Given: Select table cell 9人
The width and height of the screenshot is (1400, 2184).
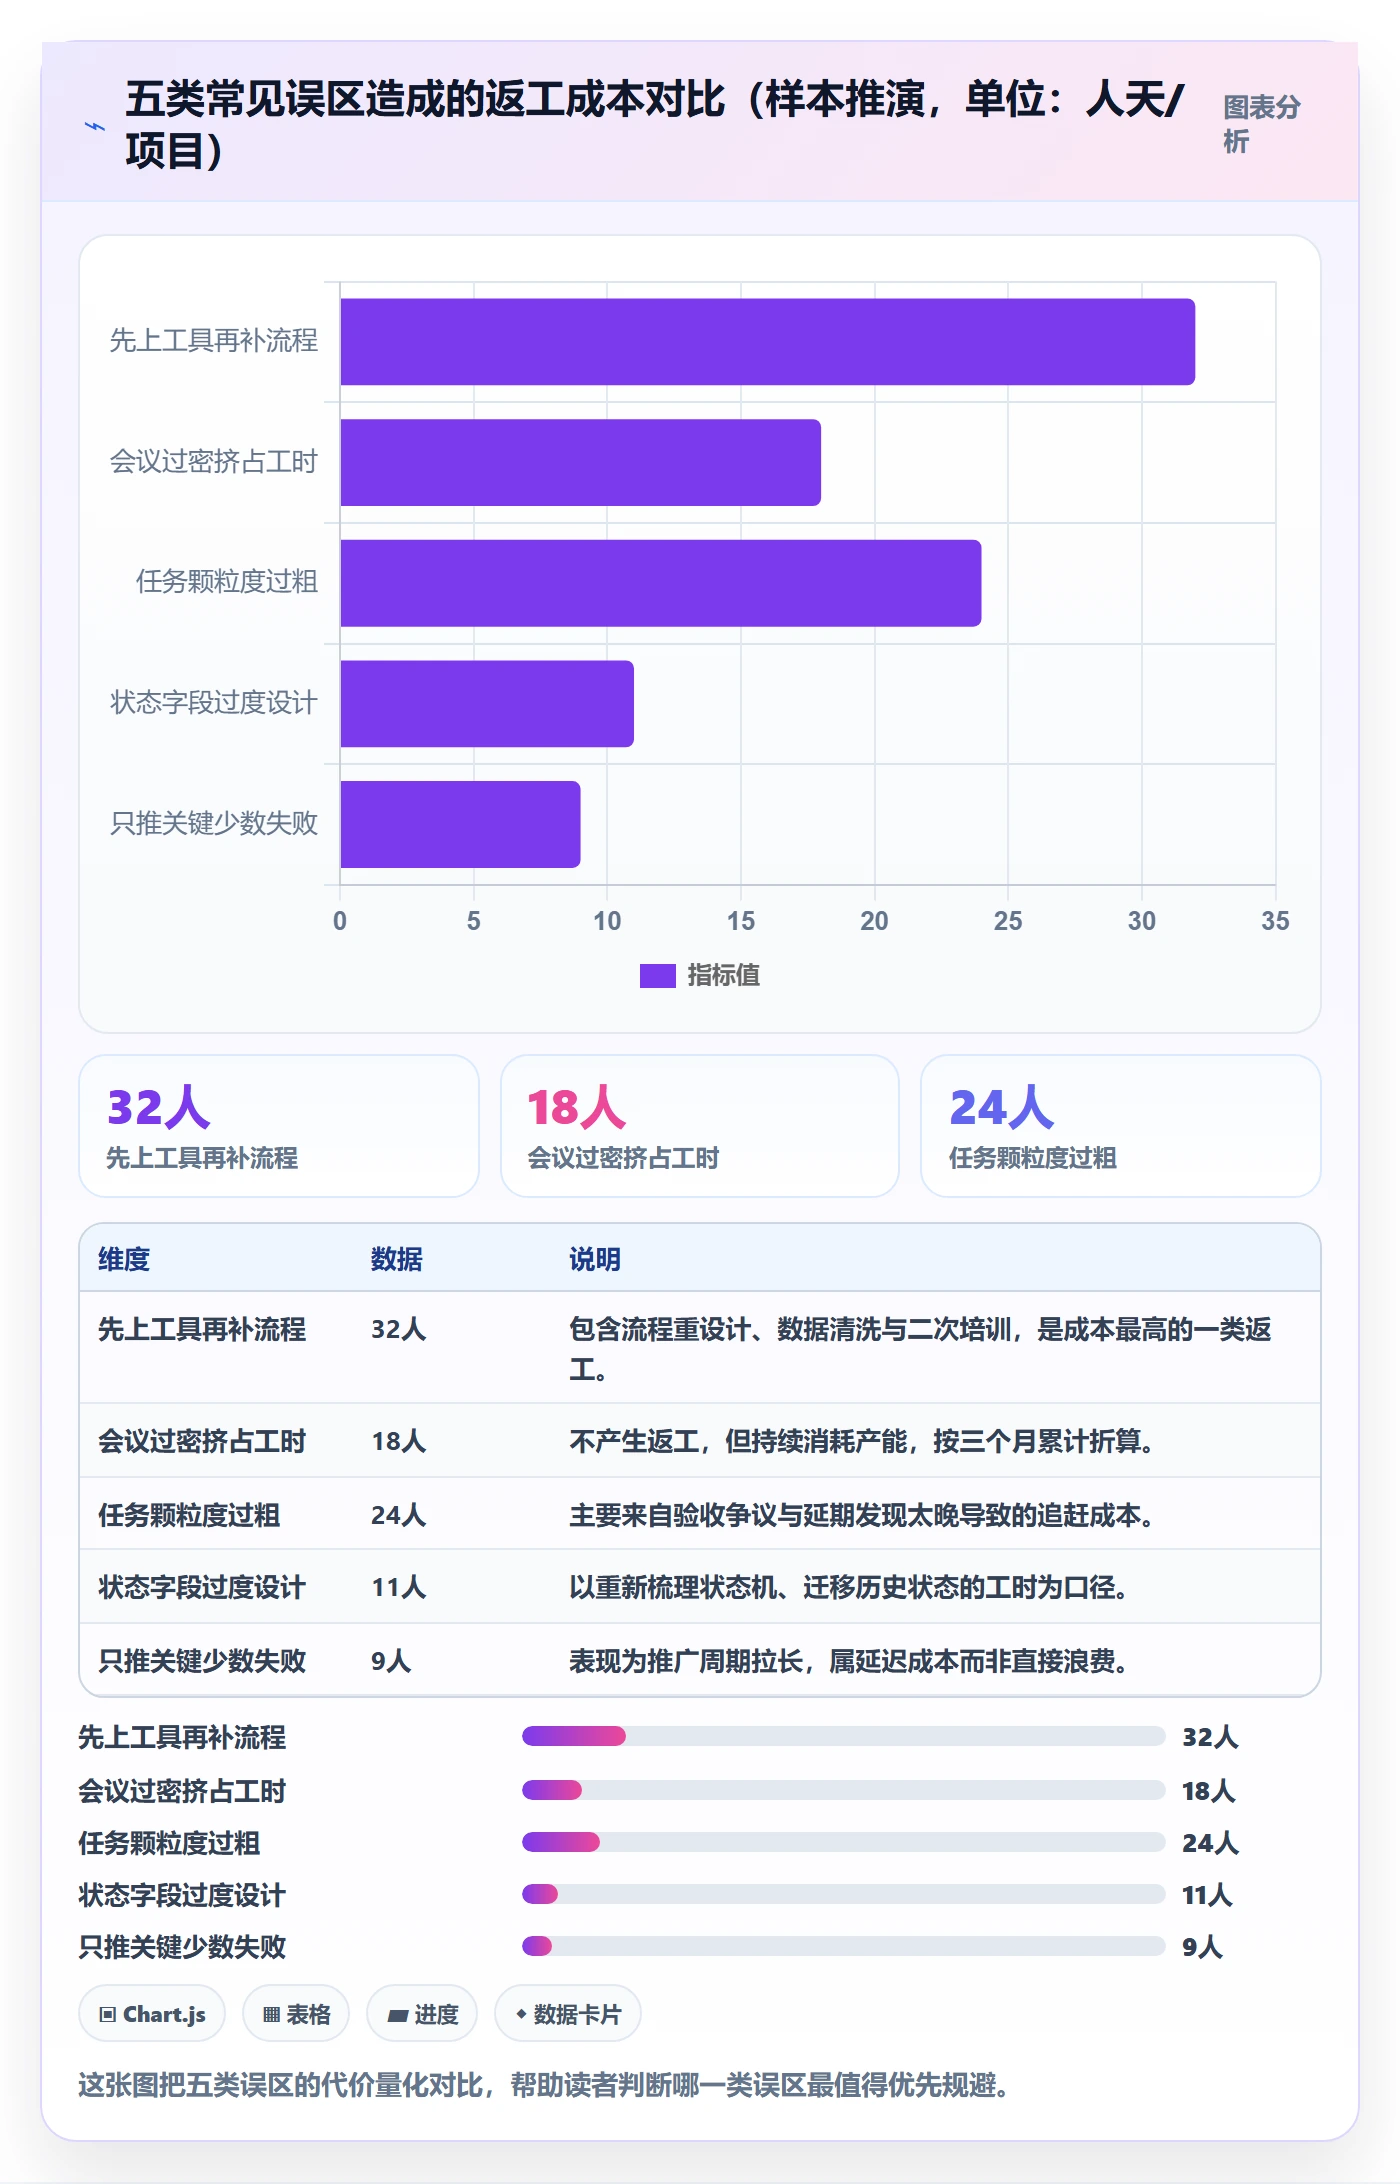Looking at the screenshot, I should coord(391,1661).
